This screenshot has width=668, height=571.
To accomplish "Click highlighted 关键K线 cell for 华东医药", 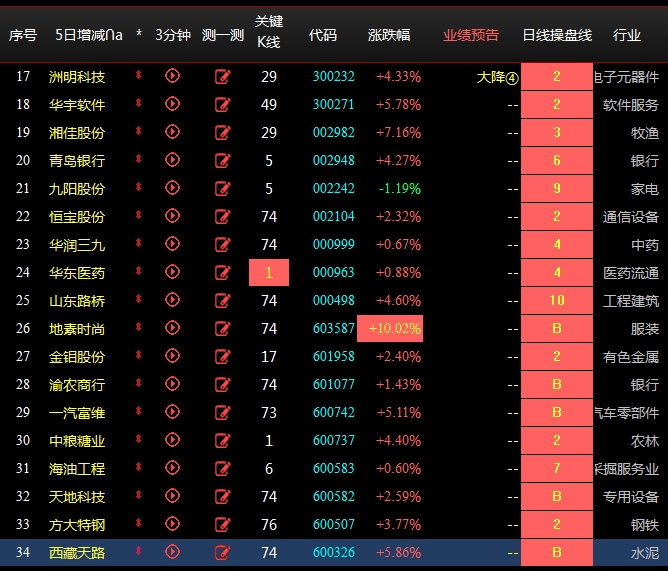I will pyautogui.click(x=269, y=272).
